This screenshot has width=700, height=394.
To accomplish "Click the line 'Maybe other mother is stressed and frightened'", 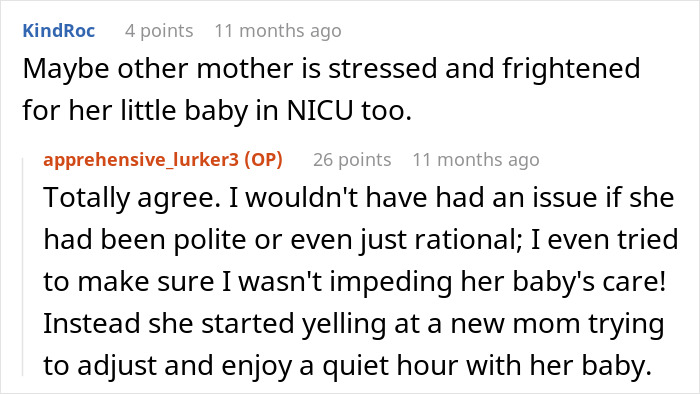I will (331, 69).
